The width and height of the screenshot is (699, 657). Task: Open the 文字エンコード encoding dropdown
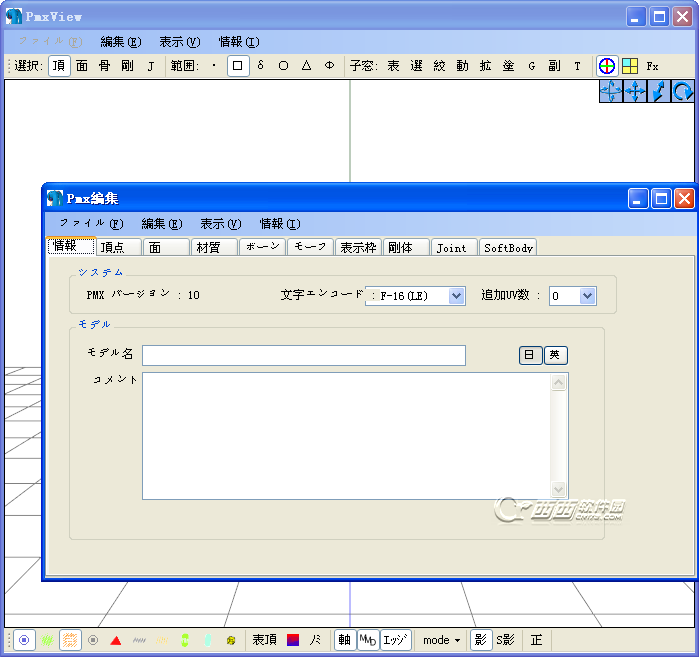click(457, 296)
